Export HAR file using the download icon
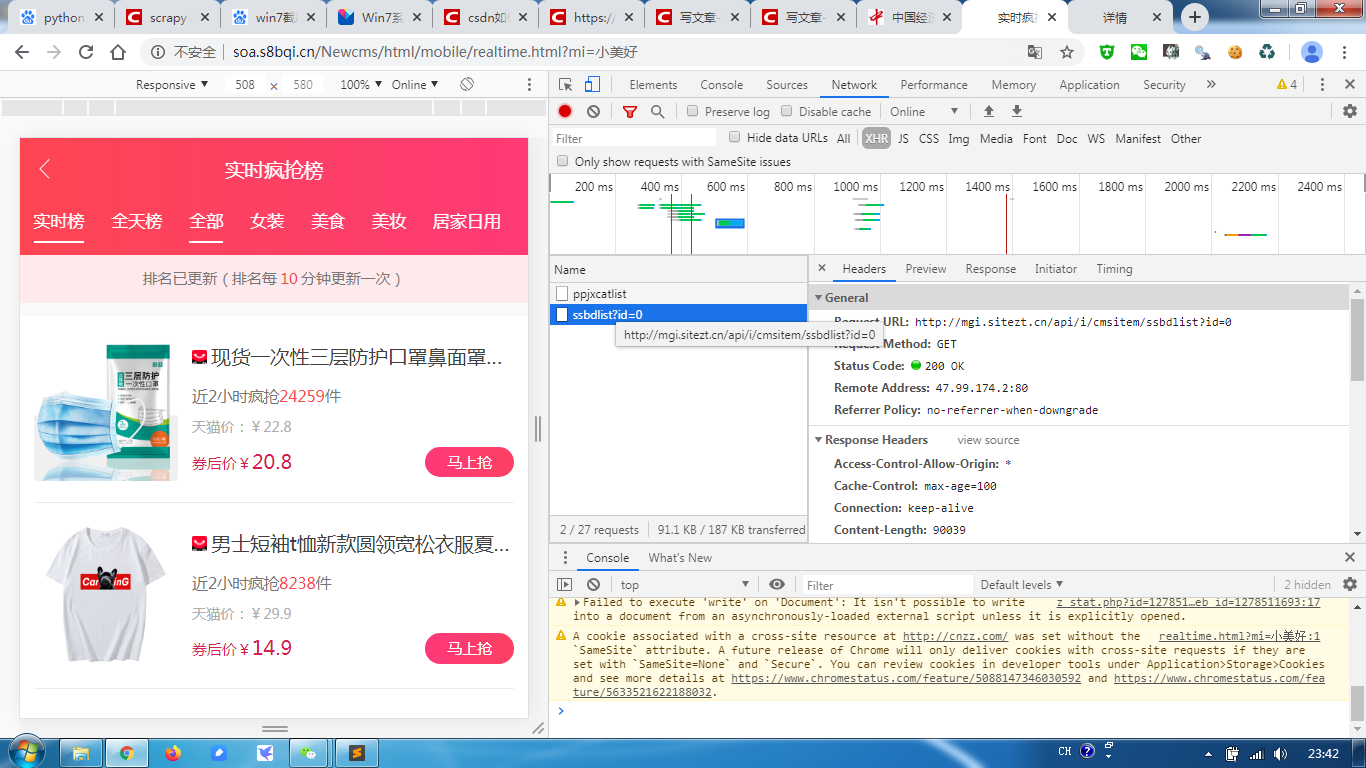 [x=1016, y=111]
